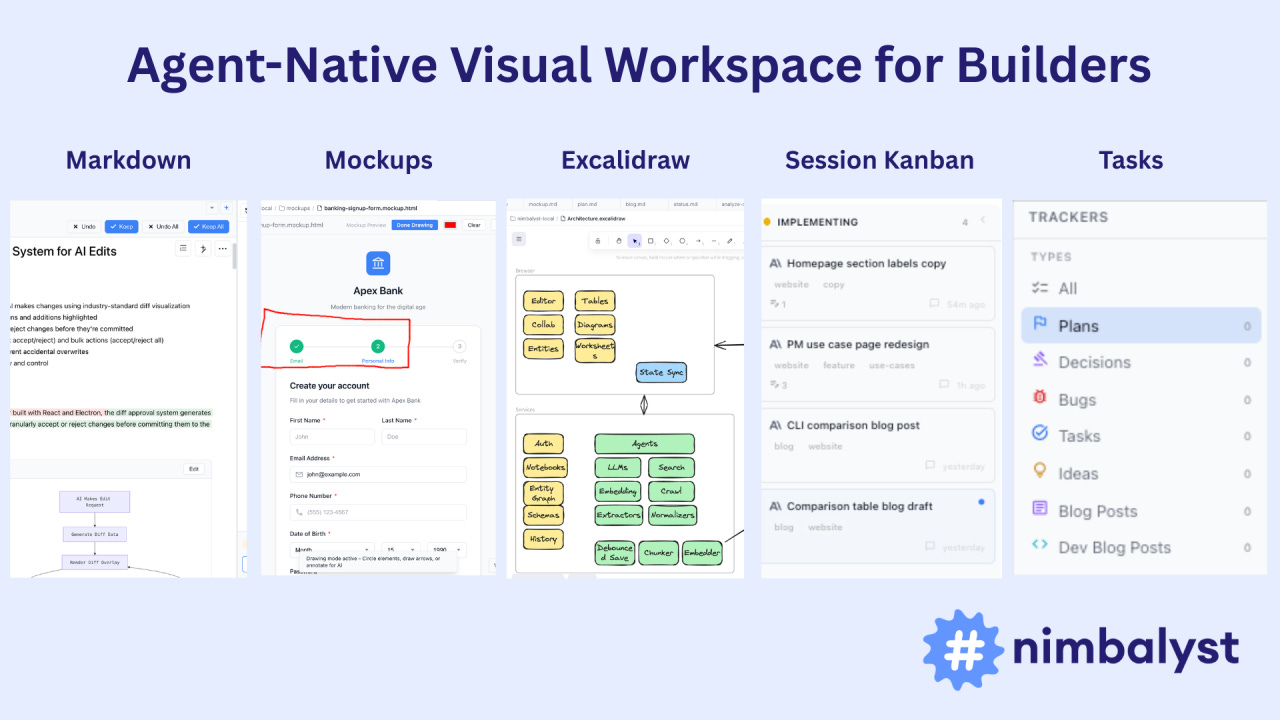Open the tab dropdown arrow in markdown editor
Viewport: 1280px width, 720px height.
(212, 208)
